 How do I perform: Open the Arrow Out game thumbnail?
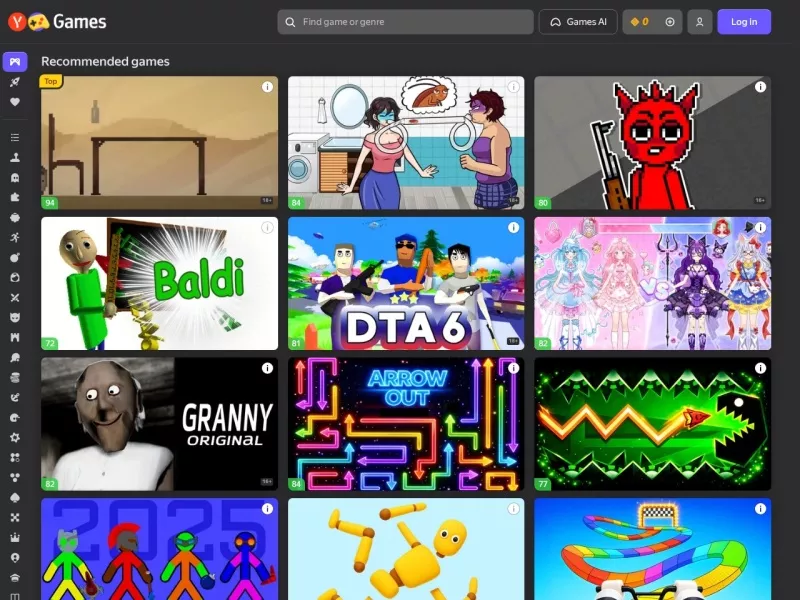pos(406,424)
